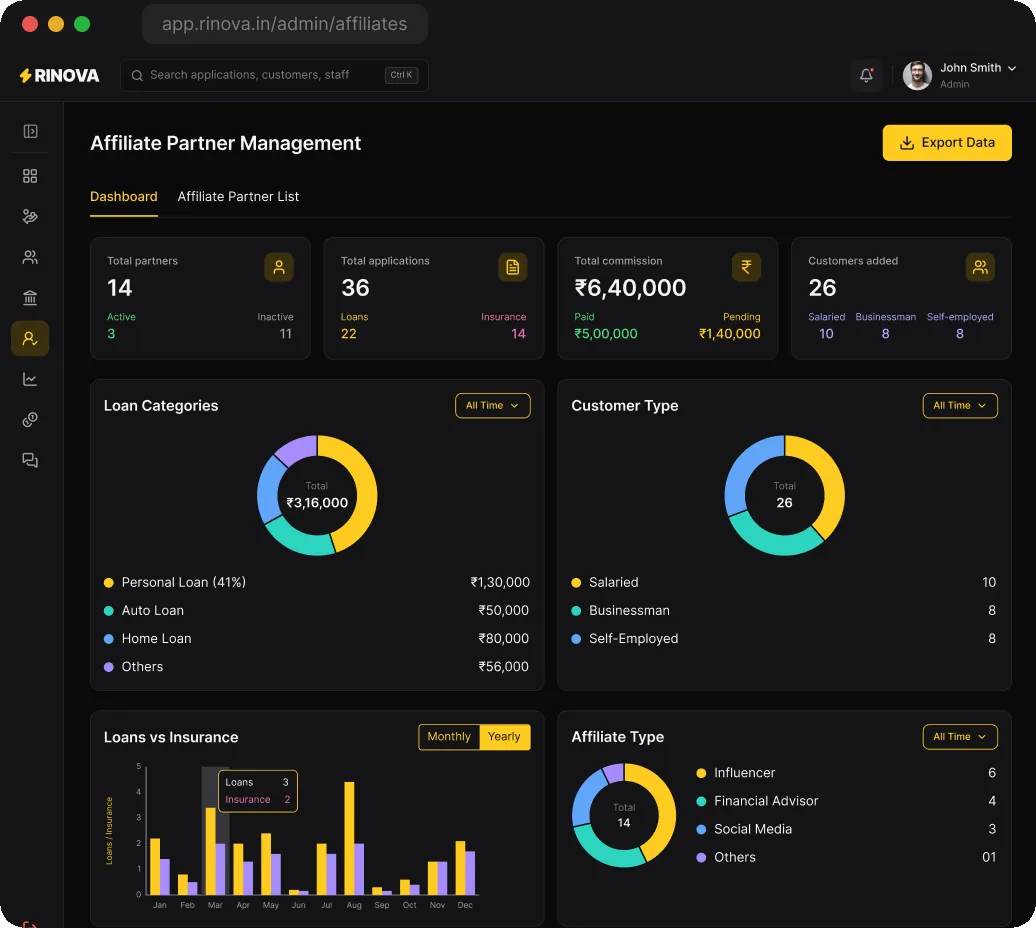Click the ₹50,000 Auto Loan amount
The height and width of the screenshot is (928, 1036).
coord(503,610)
